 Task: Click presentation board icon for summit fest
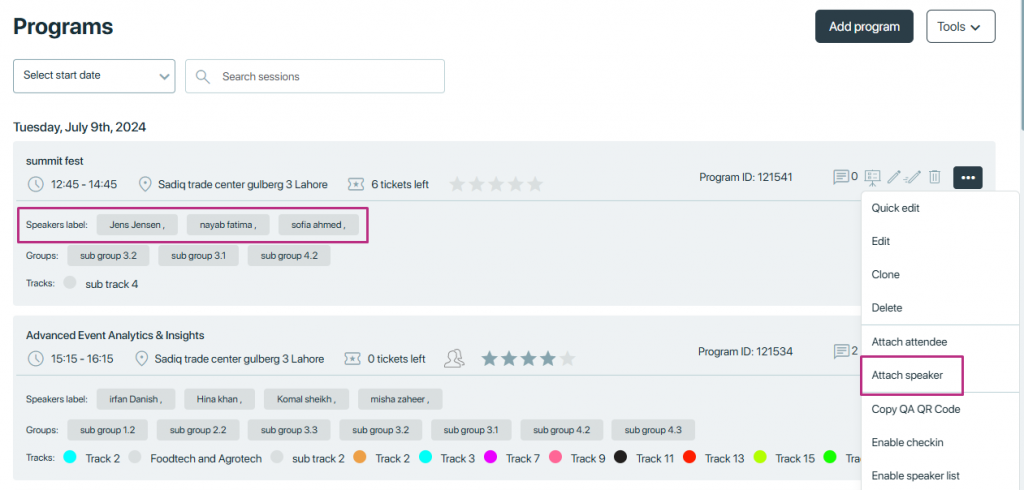click(872, 176)
